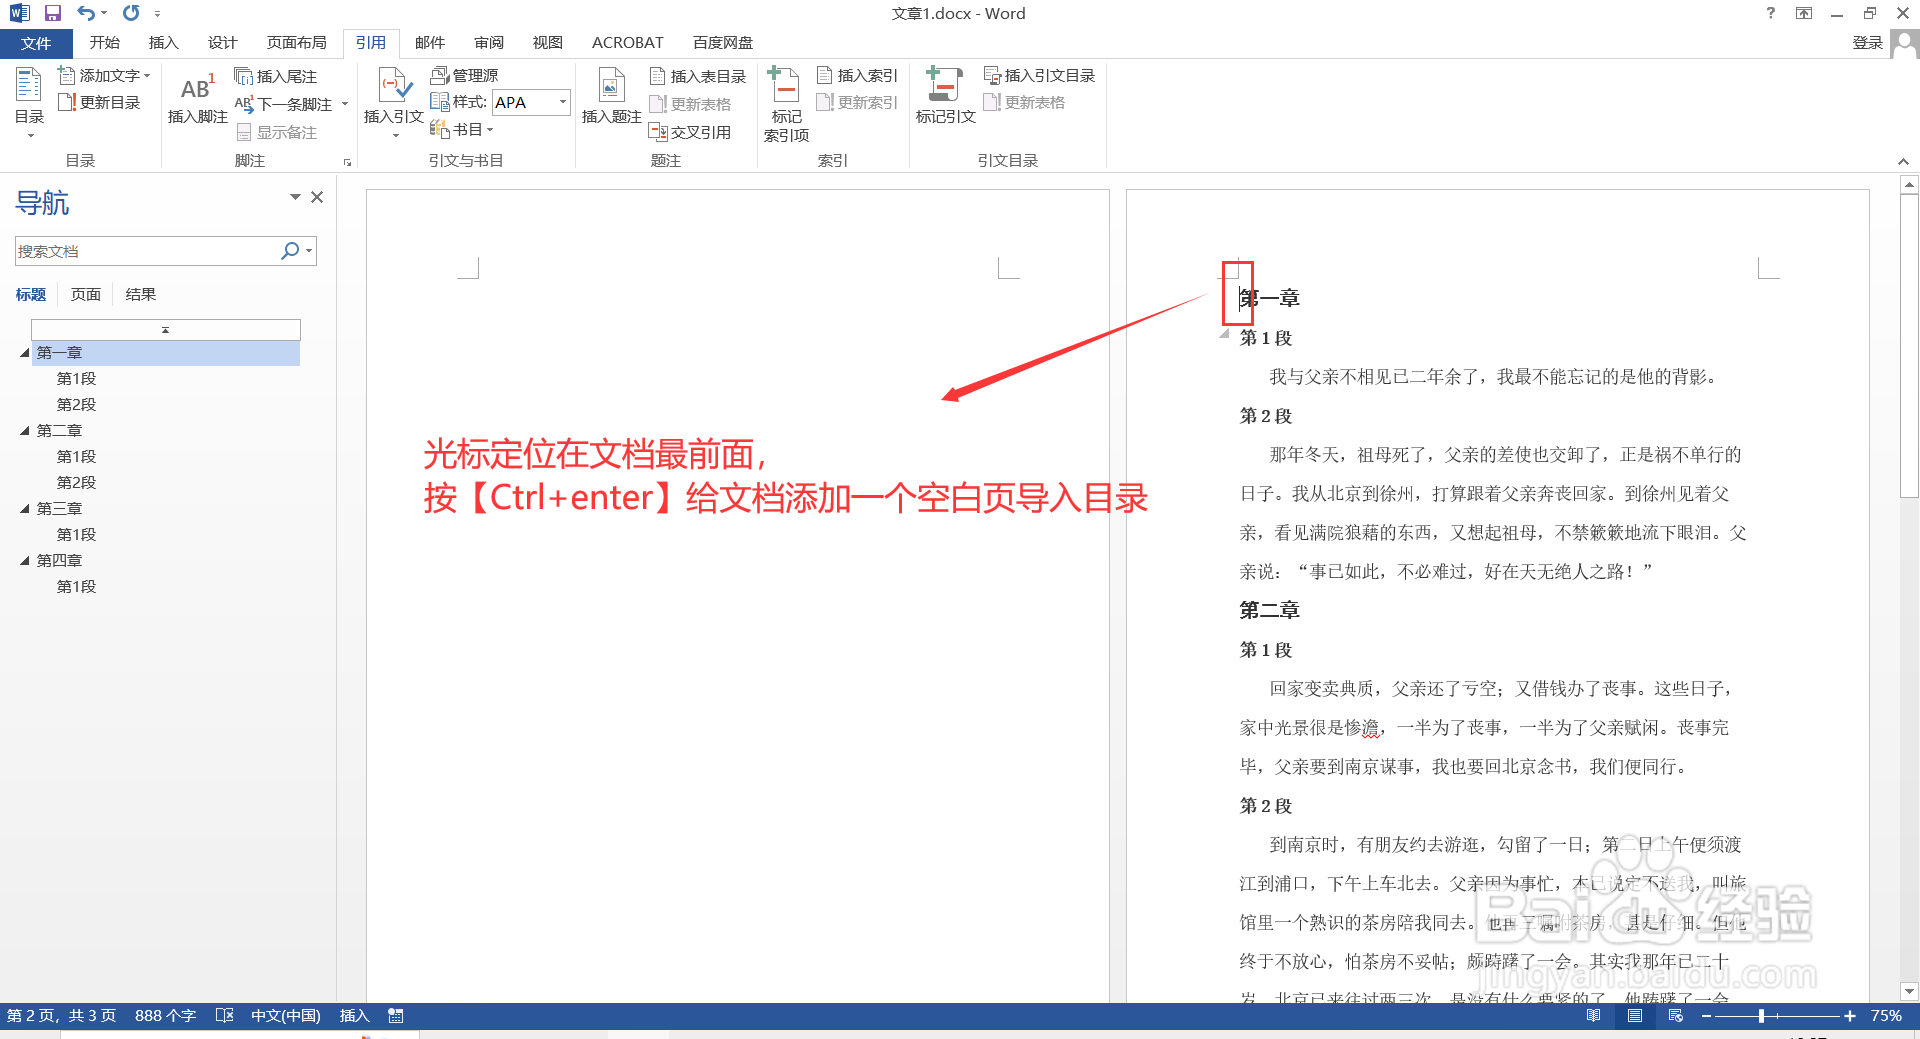Click the 888 个字 word count
1920x1039 pixels.
(x=165, y=1015)
